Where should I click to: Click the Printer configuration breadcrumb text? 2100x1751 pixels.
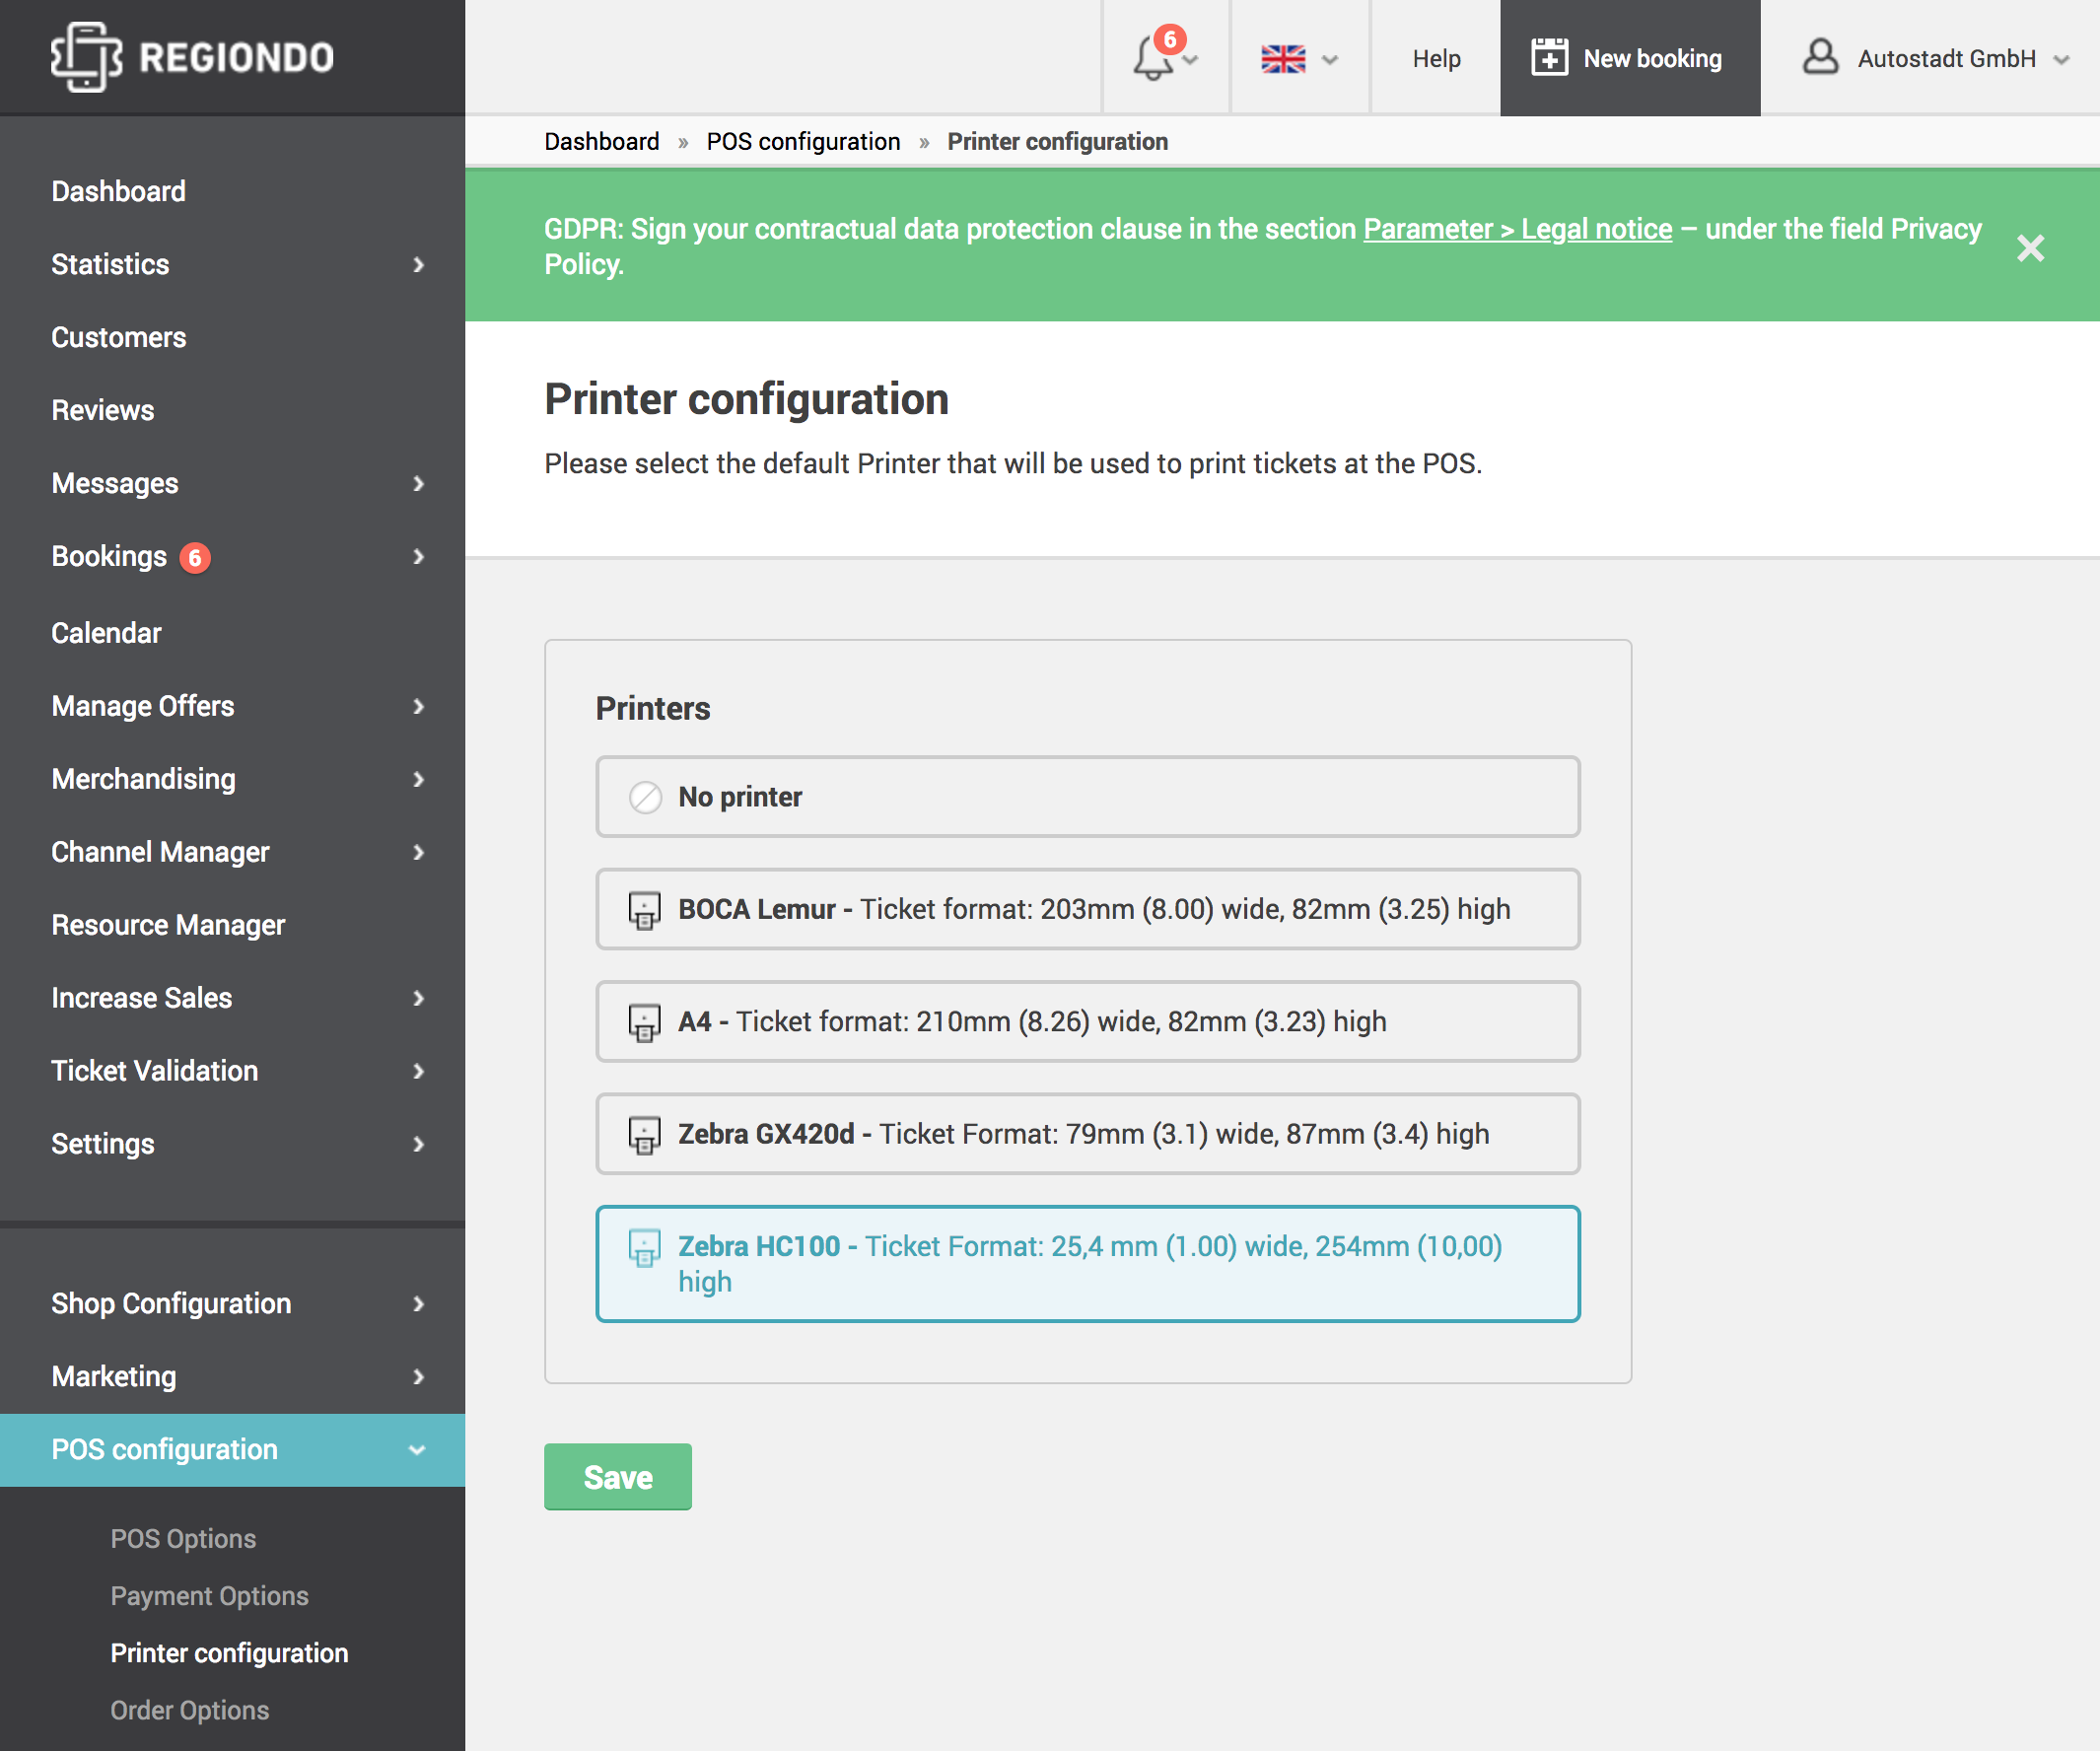point(1057,141)
